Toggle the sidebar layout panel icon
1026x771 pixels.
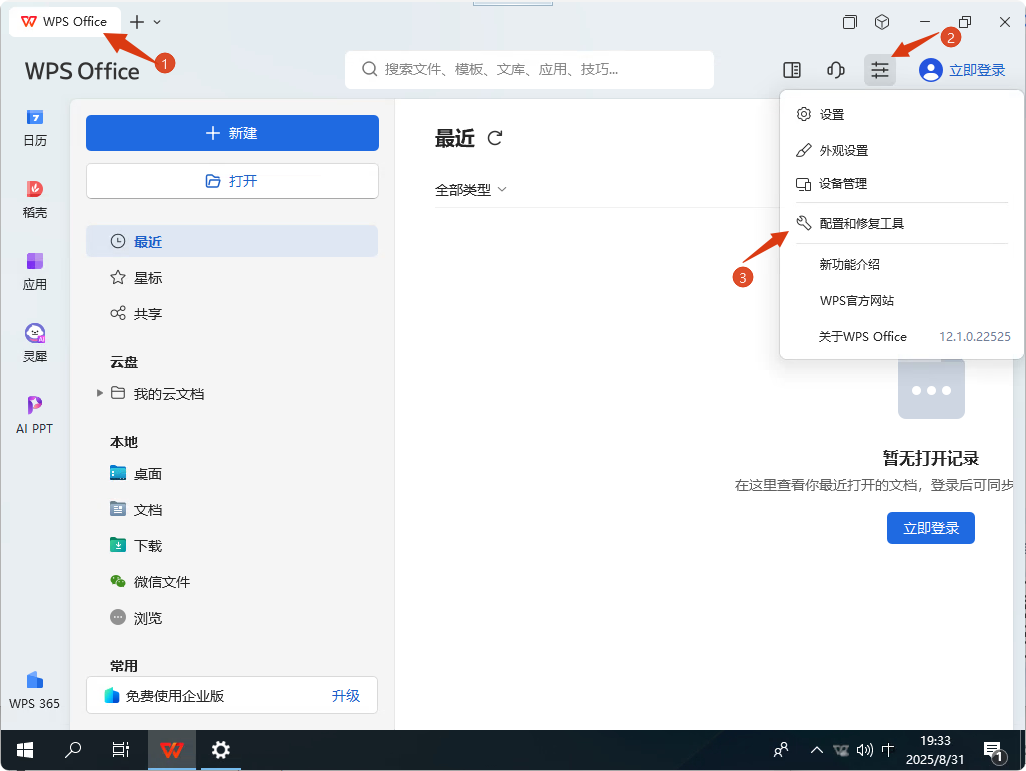pyautogui.click(x=791, y=70)
